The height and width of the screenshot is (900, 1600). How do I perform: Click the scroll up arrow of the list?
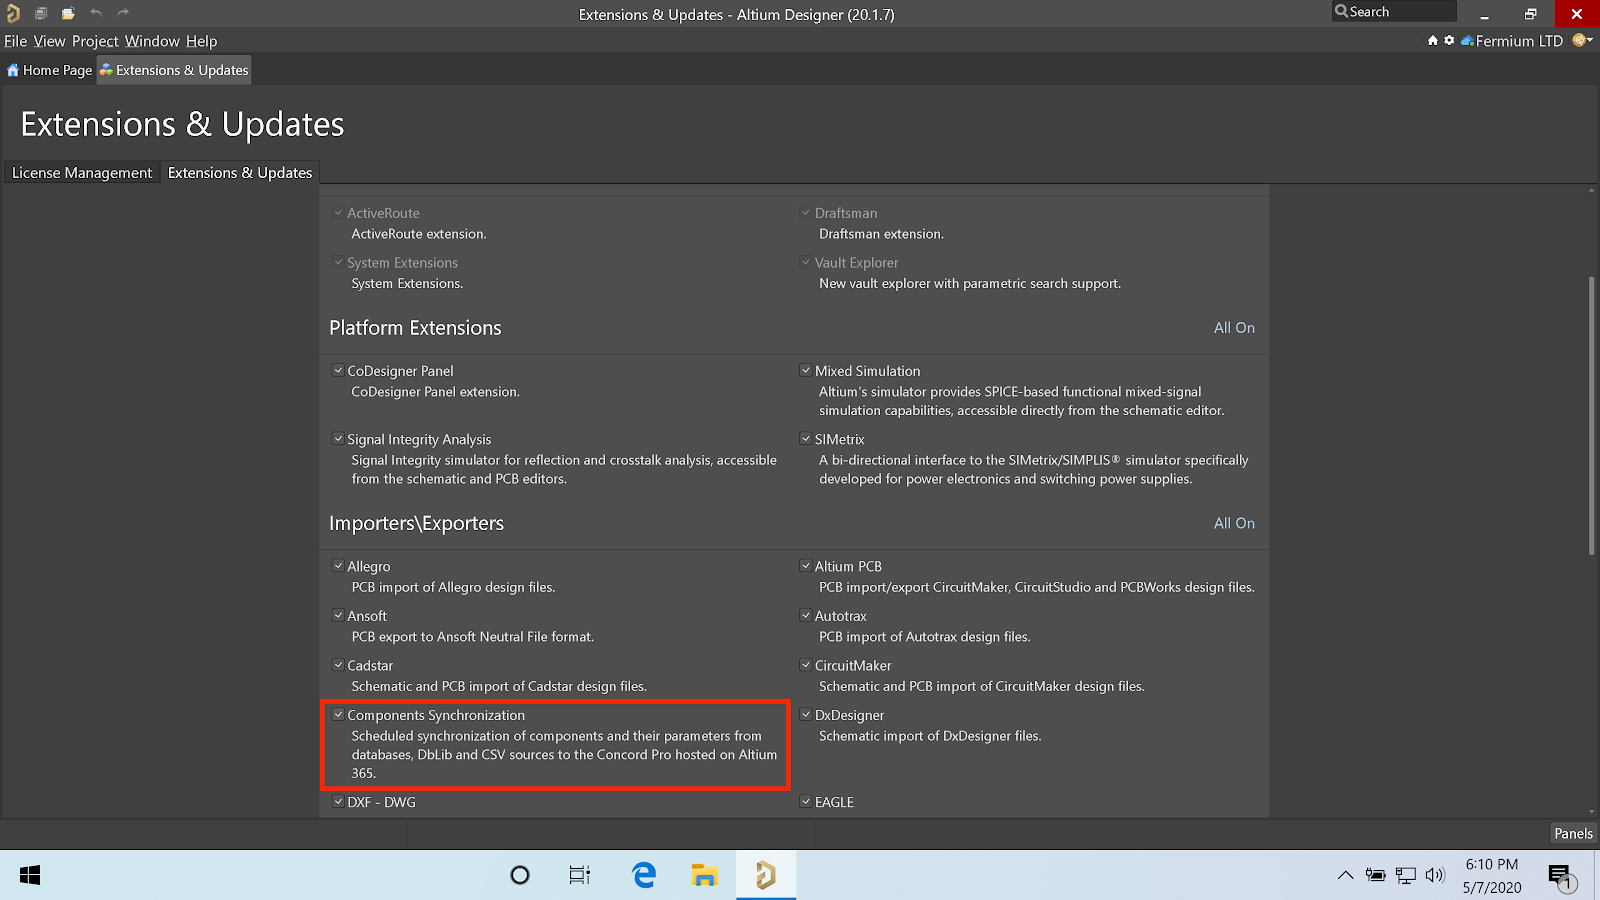(1591, 190)
